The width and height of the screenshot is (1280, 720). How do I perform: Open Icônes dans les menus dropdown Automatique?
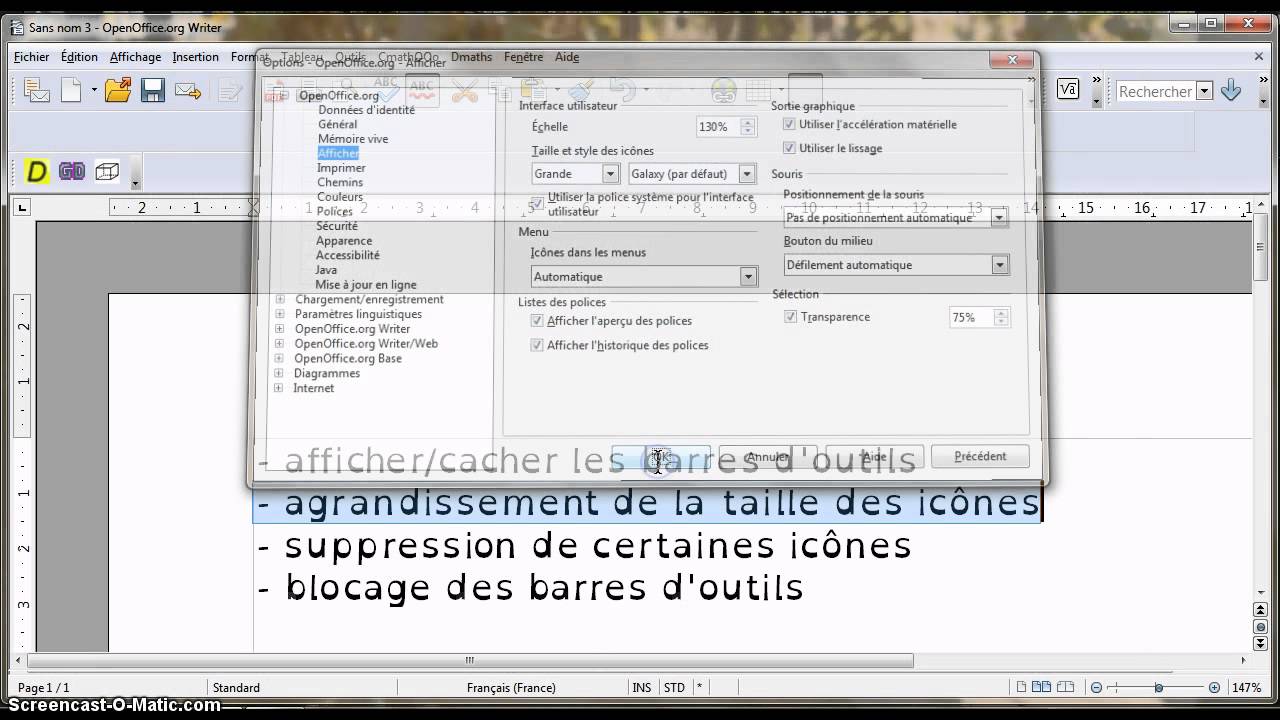click(644, 276)
